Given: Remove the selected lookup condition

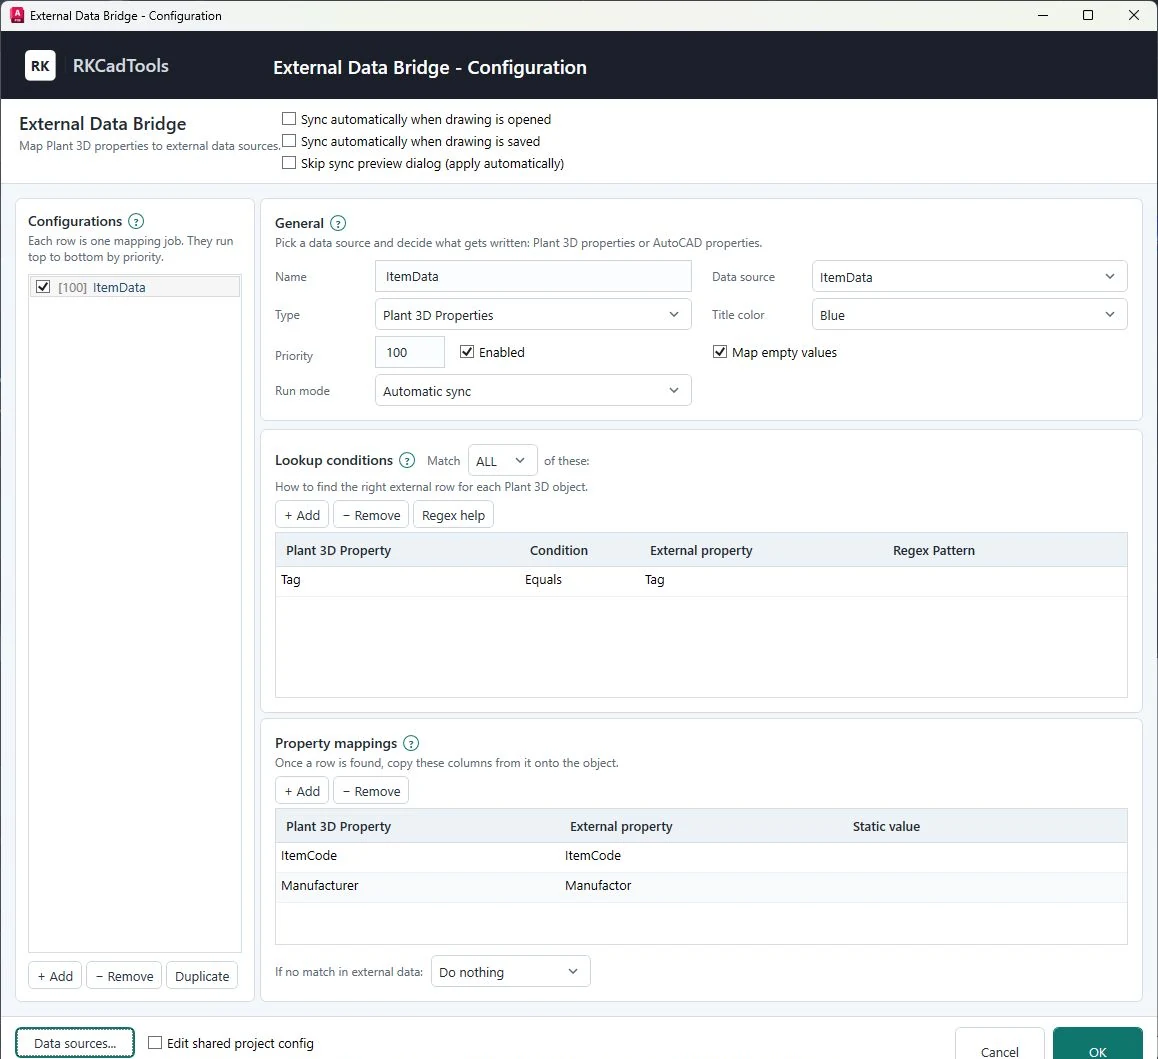Looking at the screenshot, I should pos(371,515).
